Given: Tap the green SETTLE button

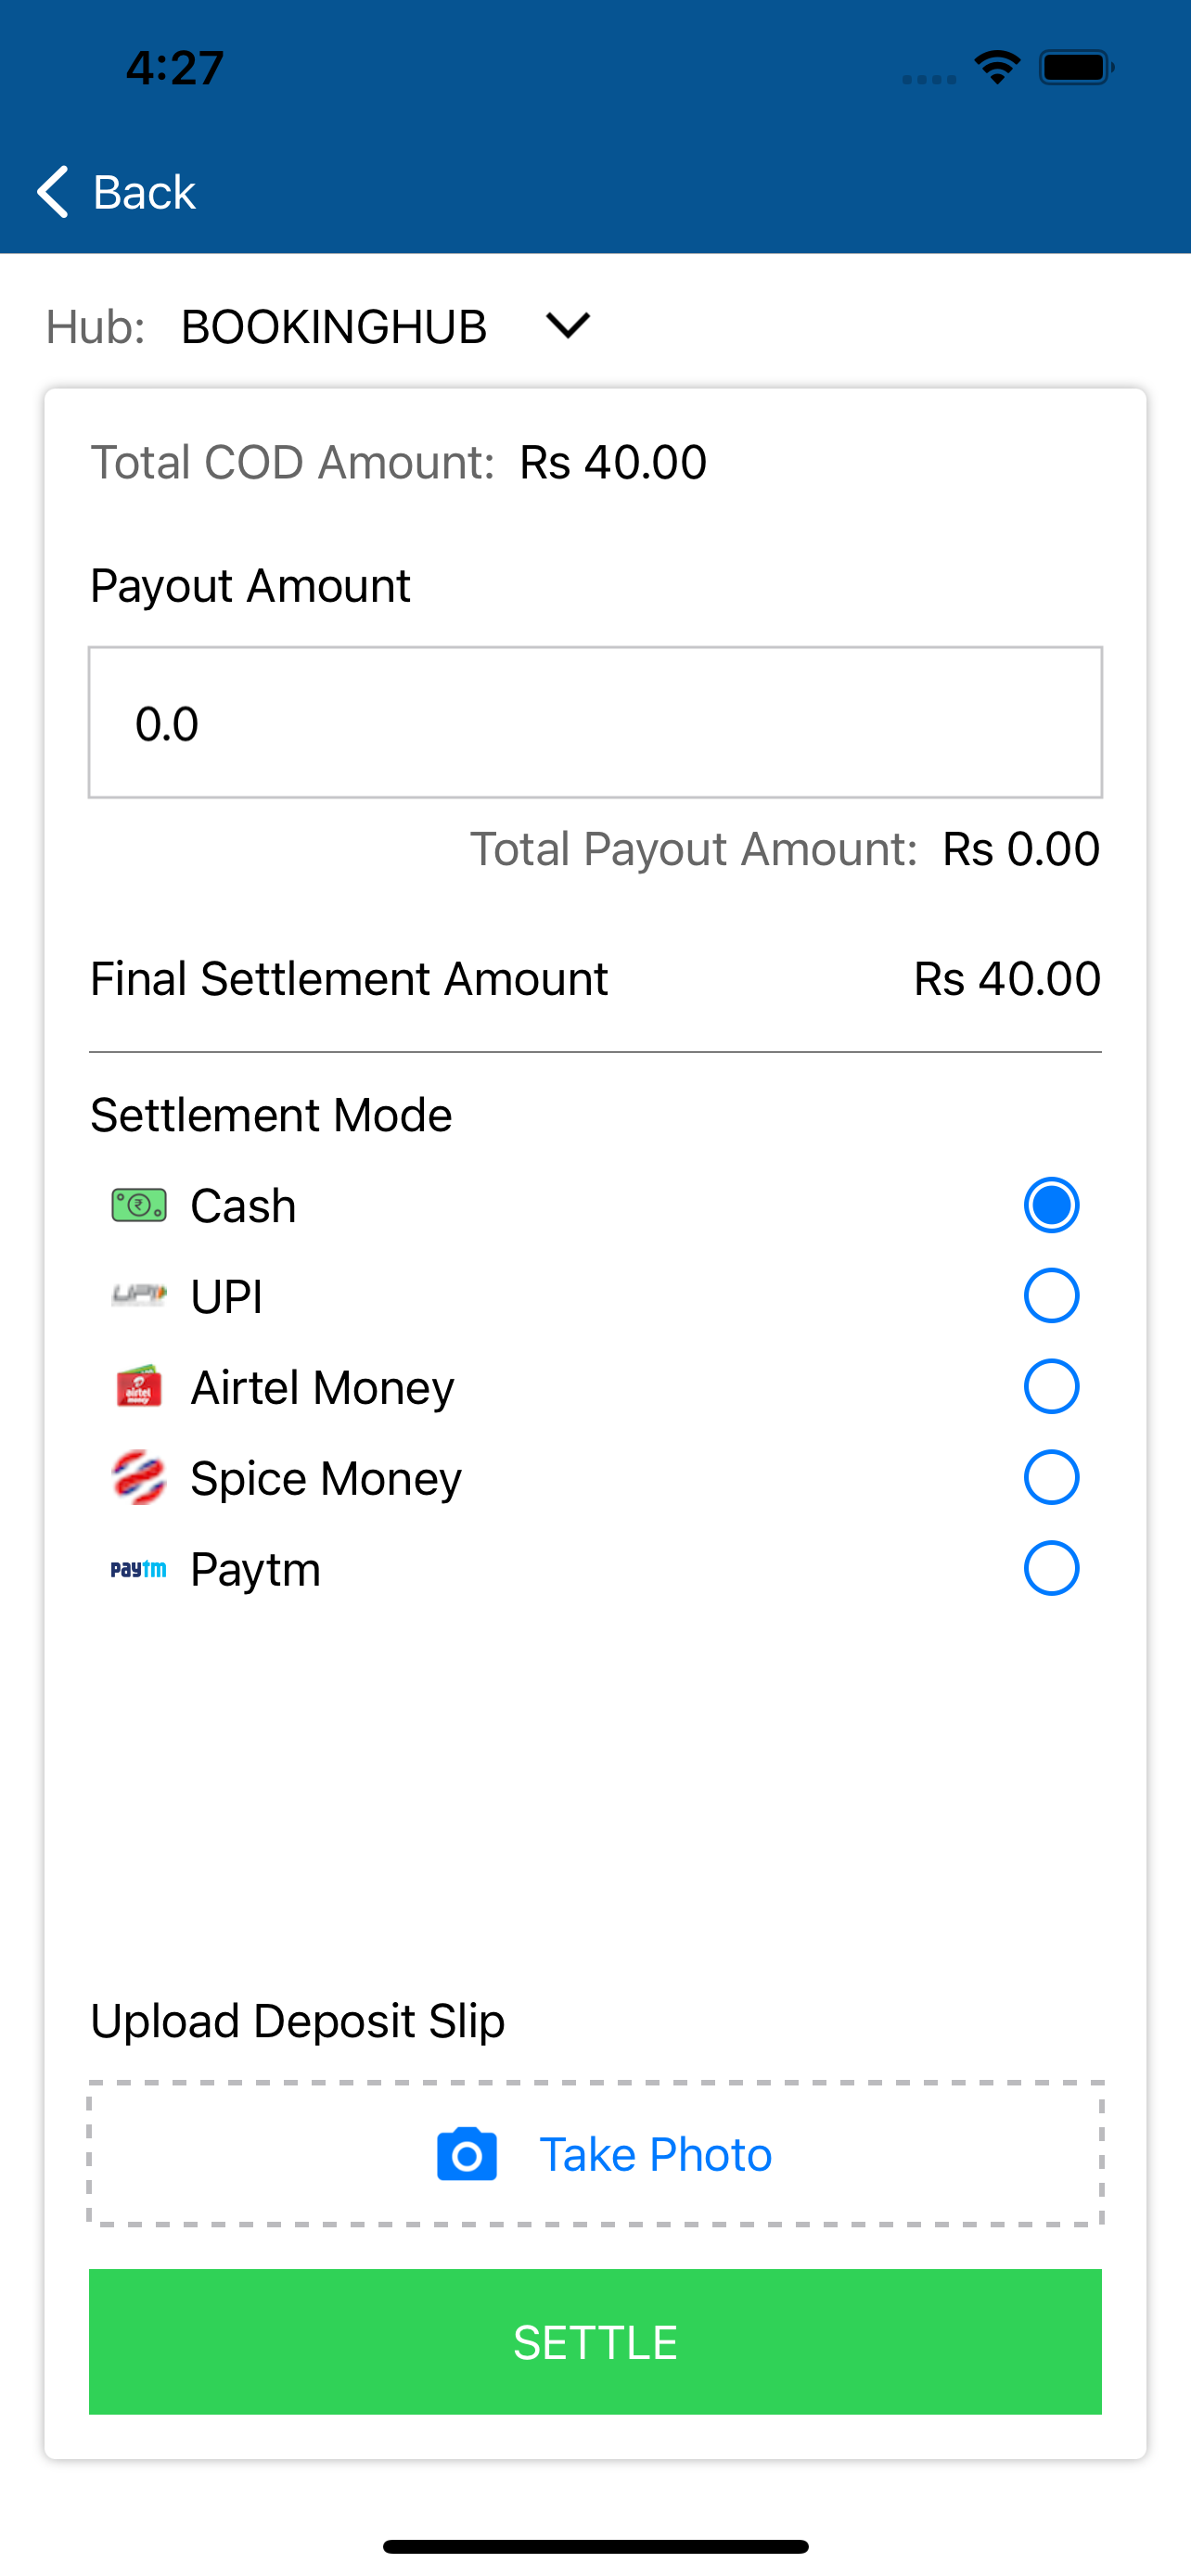Looking at the screenshot, I should pyautogui.click(x=595, y=2341).
